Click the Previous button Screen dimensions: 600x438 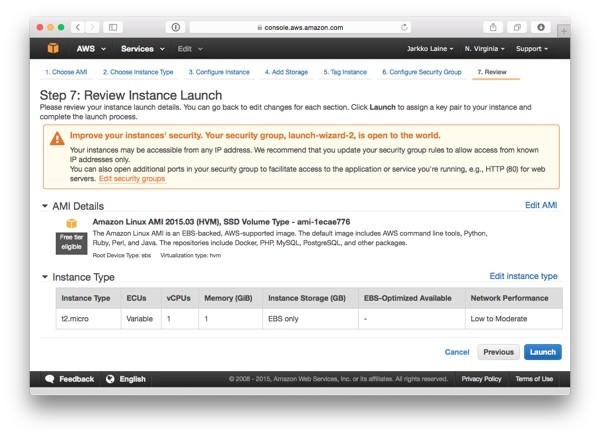click(x=498, y=352)
